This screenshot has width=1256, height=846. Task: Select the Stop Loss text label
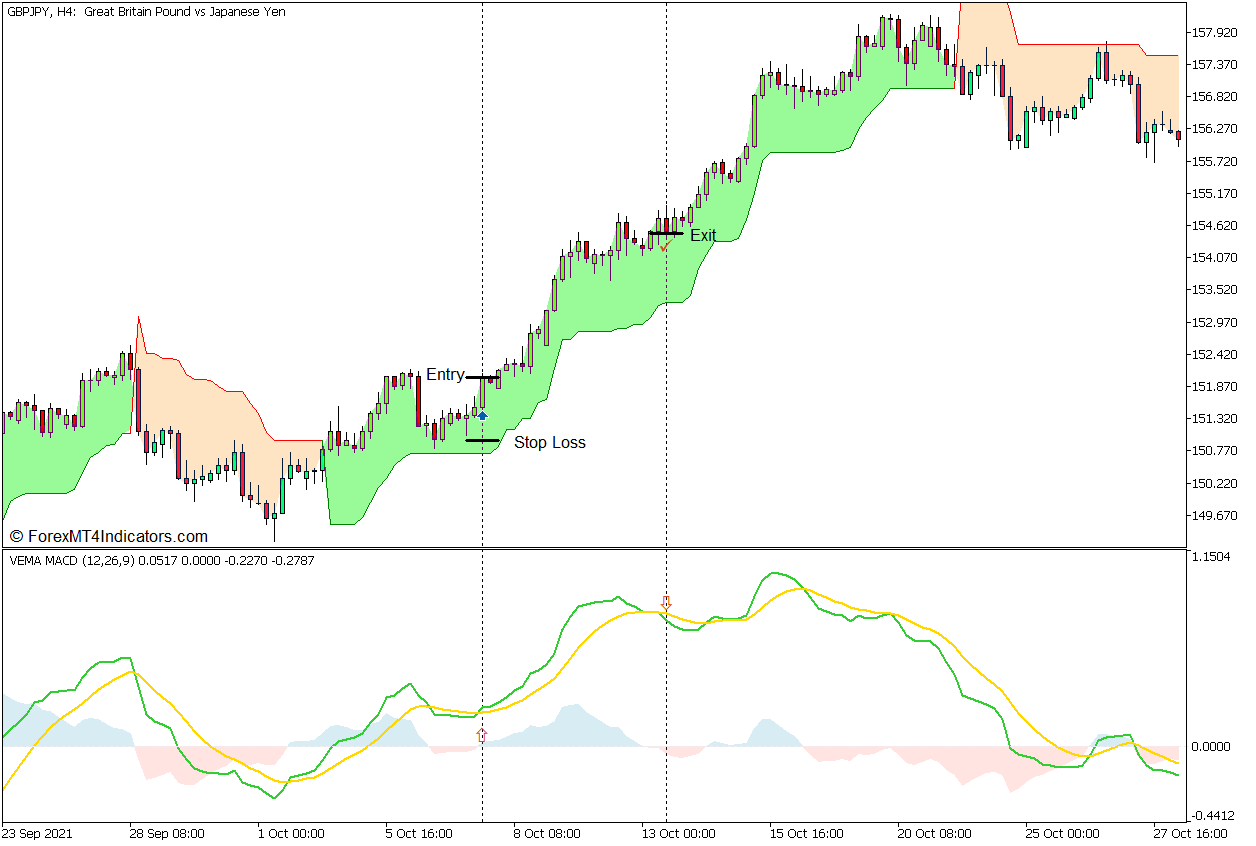click(549, 442)
